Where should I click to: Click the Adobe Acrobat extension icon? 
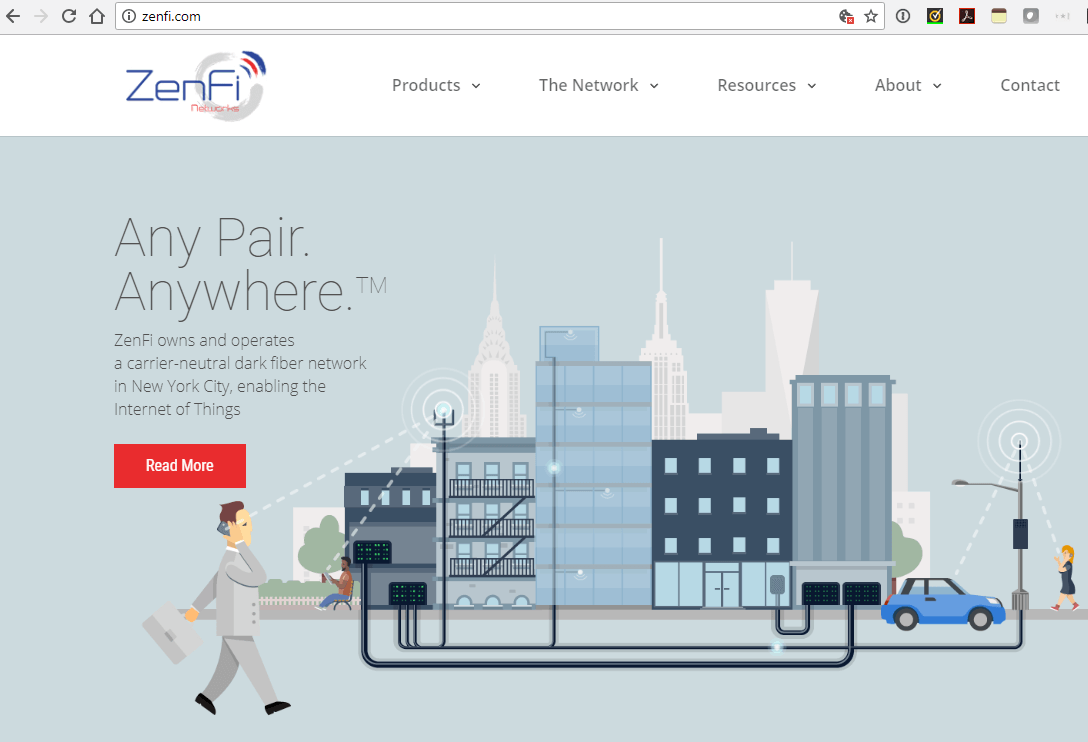(967, 16)
